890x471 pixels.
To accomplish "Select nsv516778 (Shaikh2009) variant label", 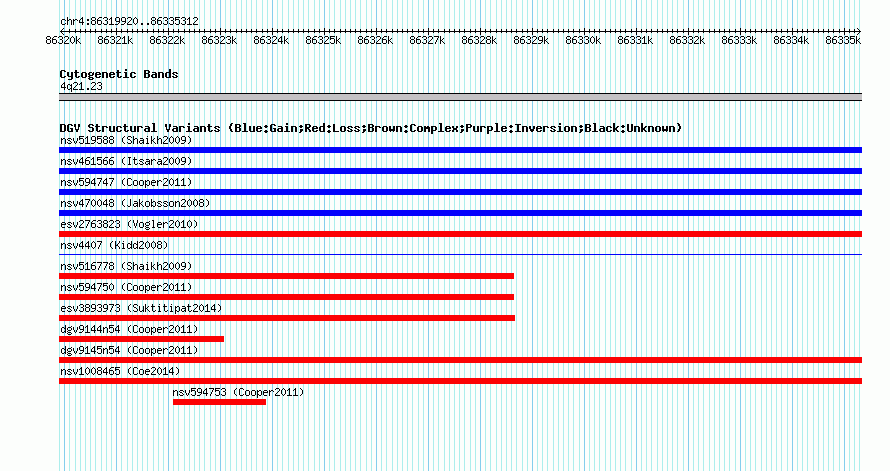I will (126, 266).
